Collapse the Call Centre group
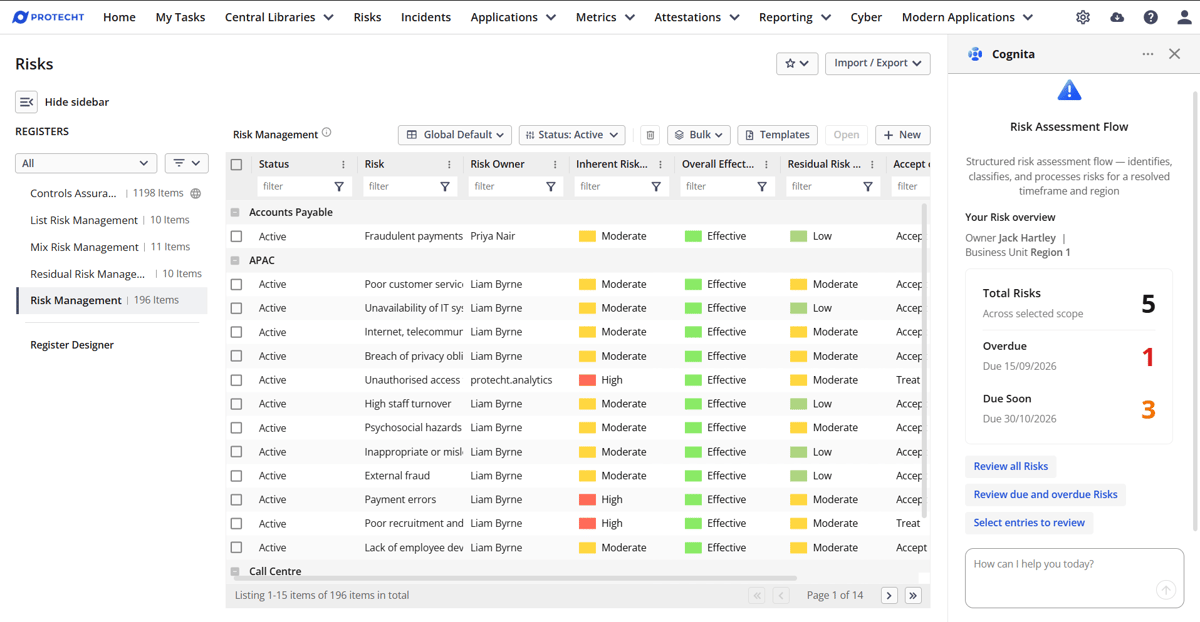The image size is (1200, 622). pos(235,572)
